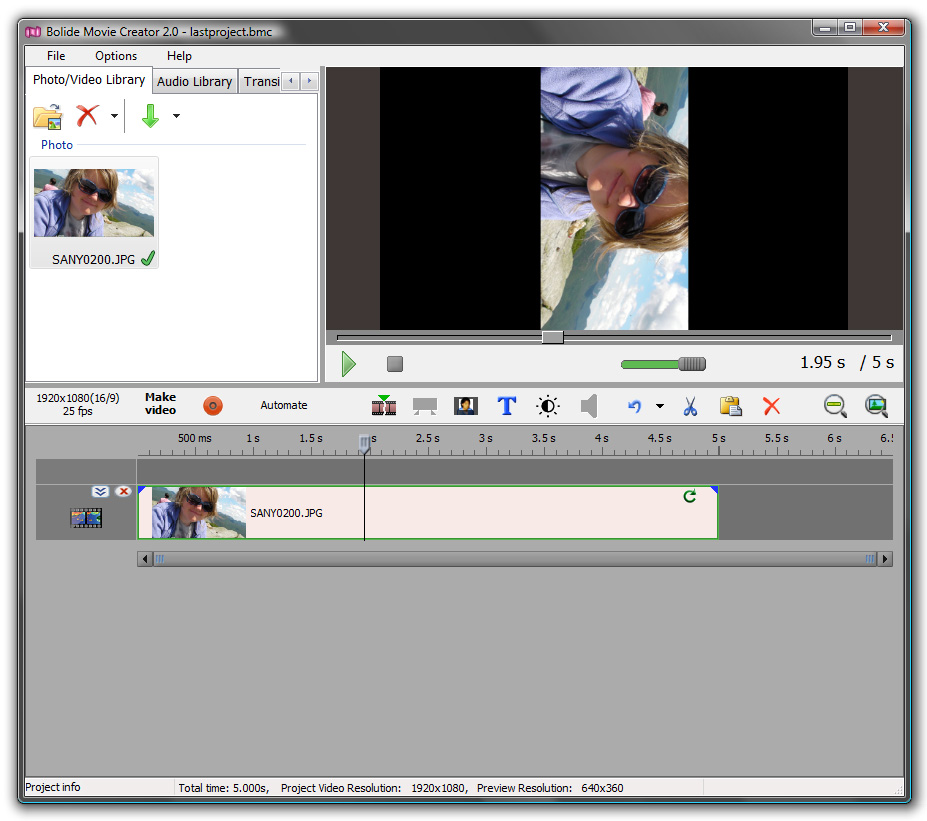Remove the video track using its small red x
This screenshot has width=927, height=821.
123,491
